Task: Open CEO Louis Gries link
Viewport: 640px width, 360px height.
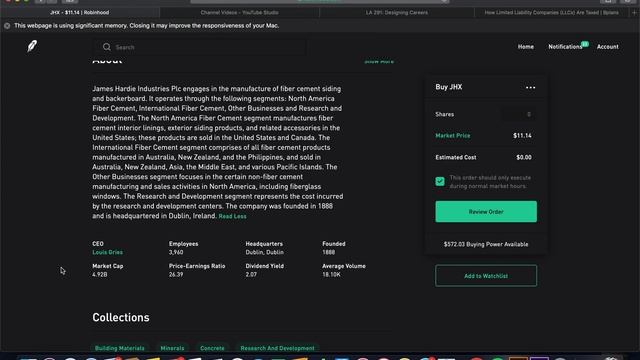Action: 107,252
